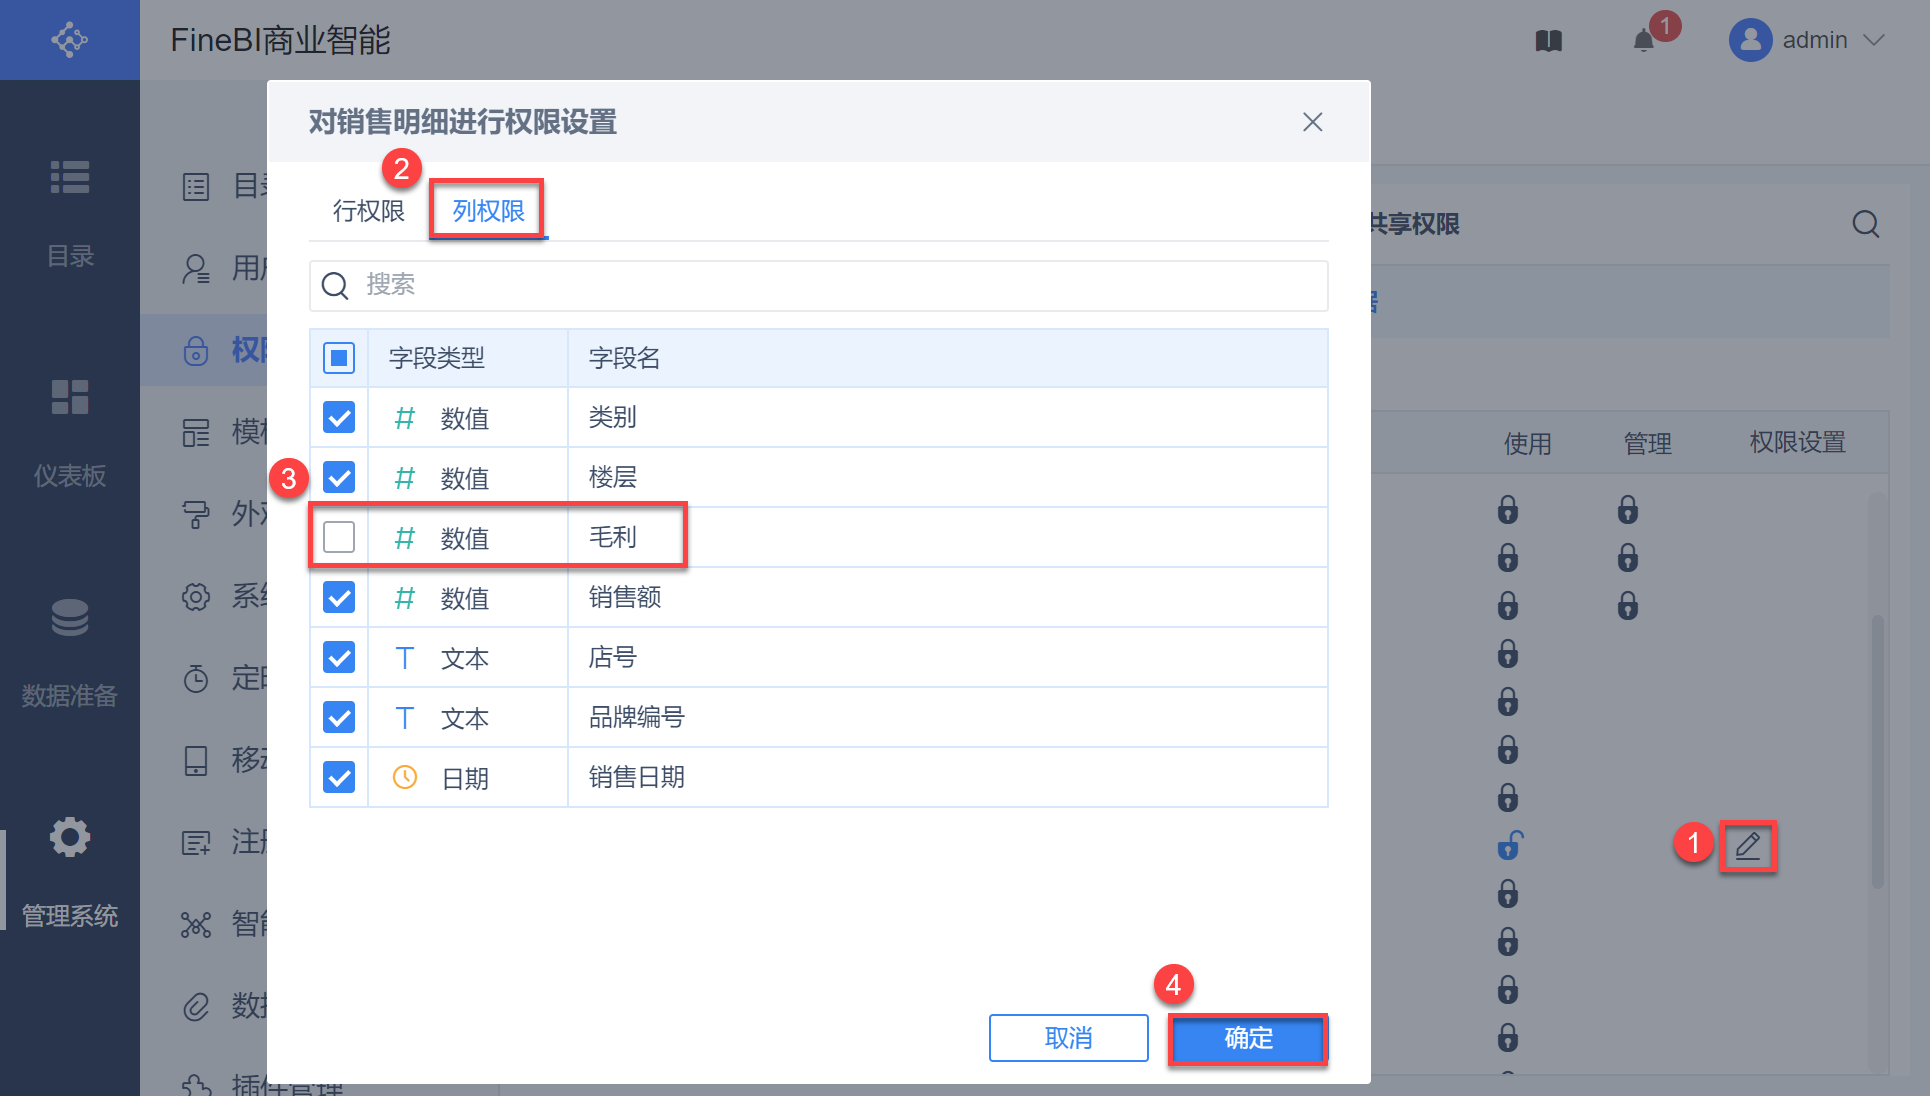1930x1096 pixels.
Task: Click the 取消 cancel button
Action: (x=1068, y=1038)
